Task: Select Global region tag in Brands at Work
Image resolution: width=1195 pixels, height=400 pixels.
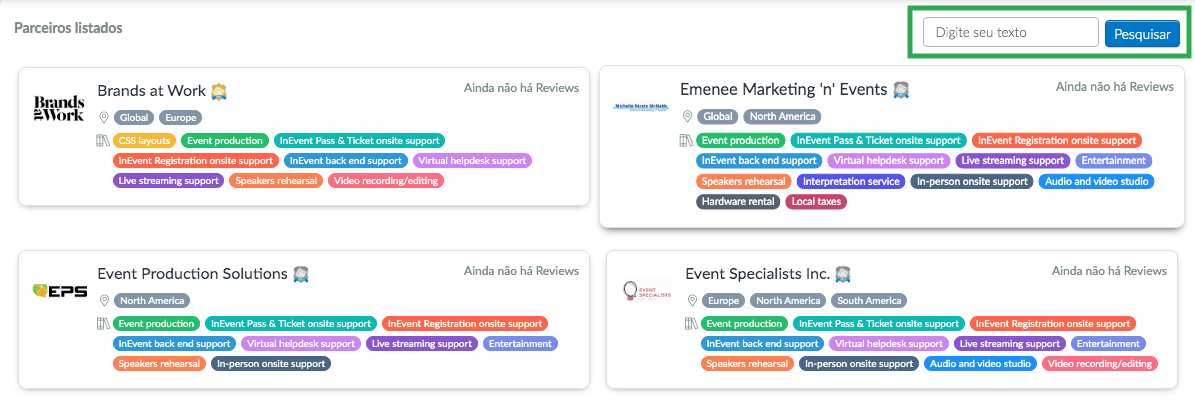Action: [x=135, y=118]
